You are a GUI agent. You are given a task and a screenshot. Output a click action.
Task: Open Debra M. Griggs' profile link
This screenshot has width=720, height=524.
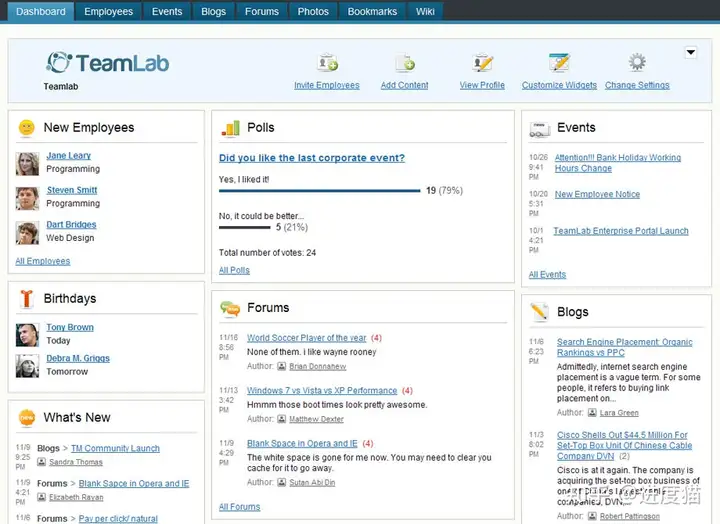tap(78, 358)
